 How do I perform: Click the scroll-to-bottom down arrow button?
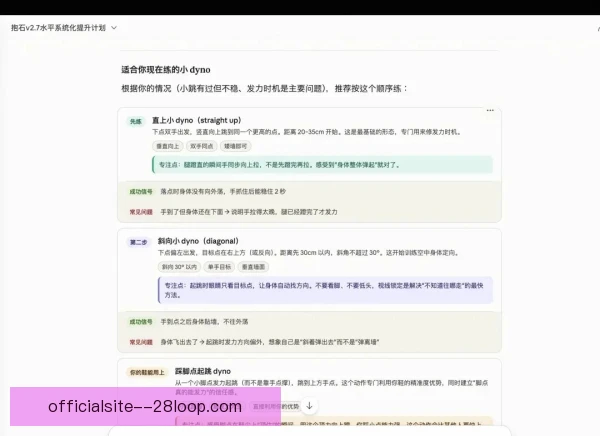pos(309,406)
